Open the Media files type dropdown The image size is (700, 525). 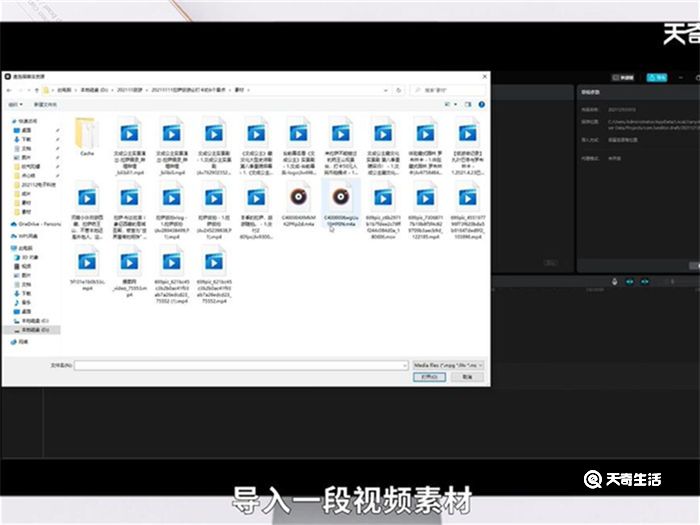(448, 365)
